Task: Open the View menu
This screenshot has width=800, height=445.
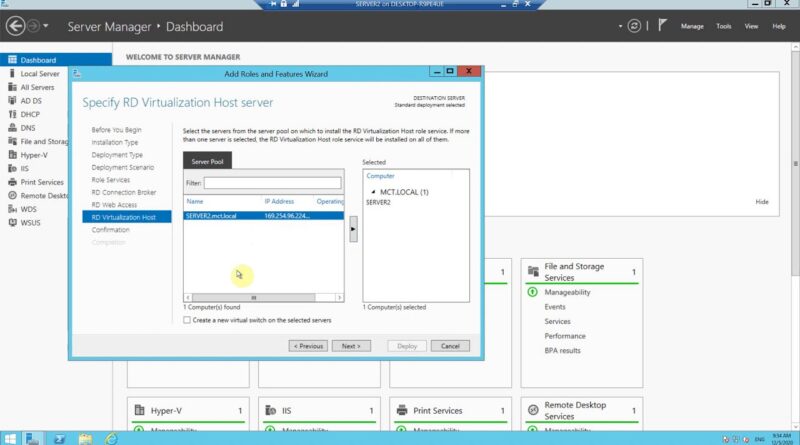Action: 751,26
